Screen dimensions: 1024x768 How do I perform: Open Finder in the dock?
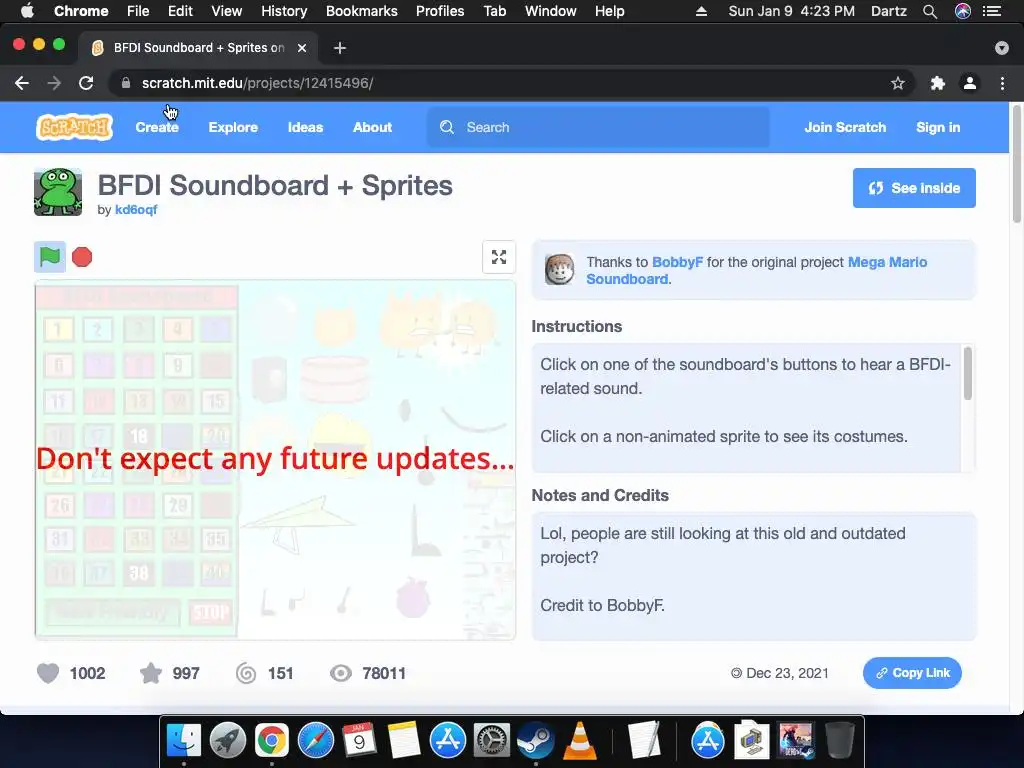184,741
